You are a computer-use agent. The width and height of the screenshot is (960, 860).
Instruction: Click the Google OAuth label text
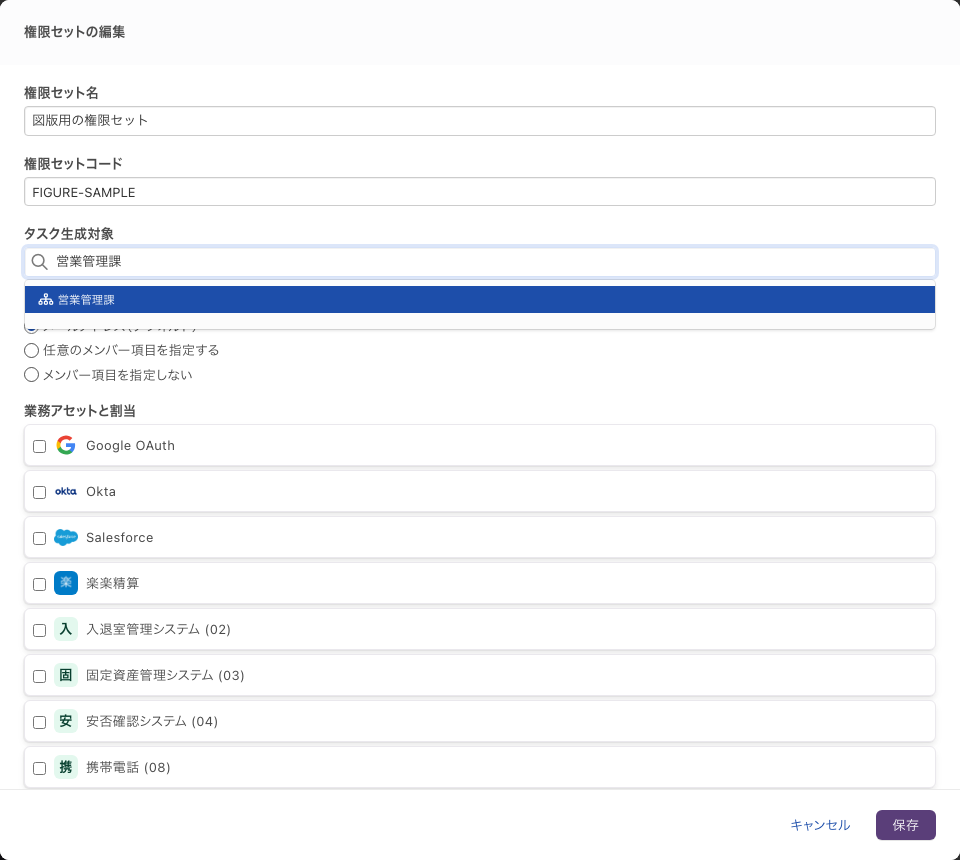tap(130, 446)
